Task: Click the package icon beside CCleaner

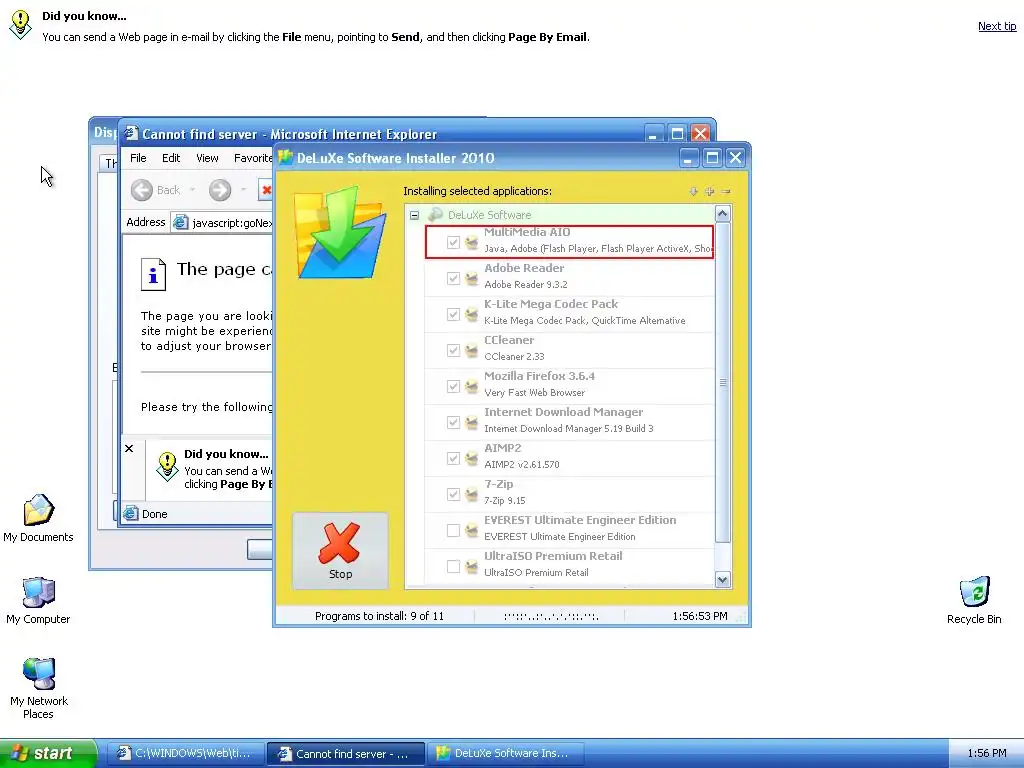Action: (472, 350)
